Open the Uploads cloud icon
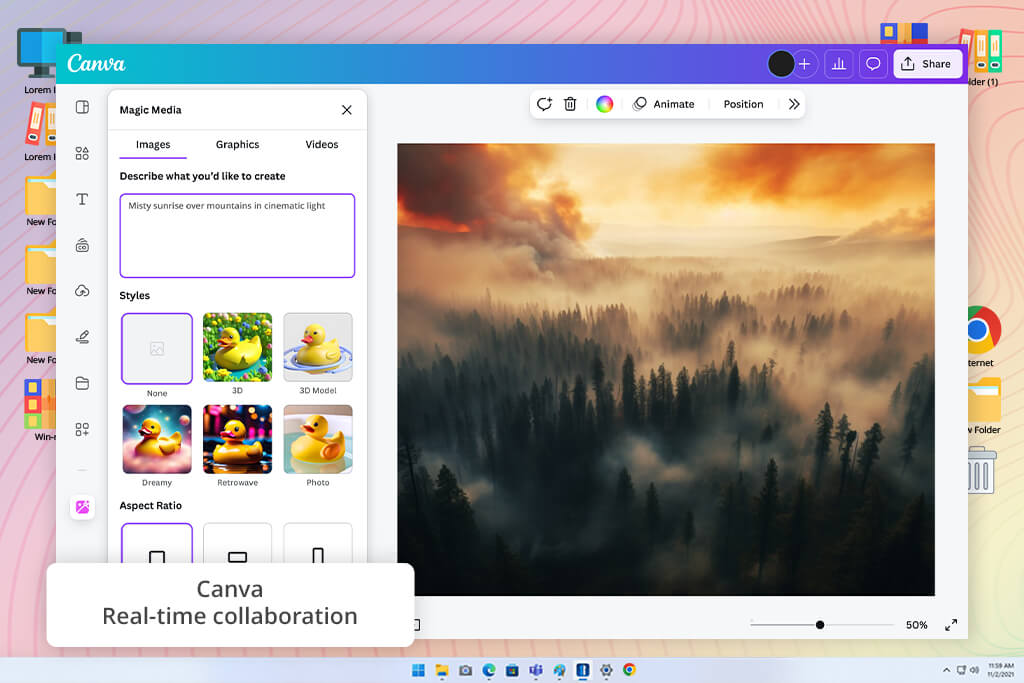This screenshot has width=1024, height=683. (82, 291)
